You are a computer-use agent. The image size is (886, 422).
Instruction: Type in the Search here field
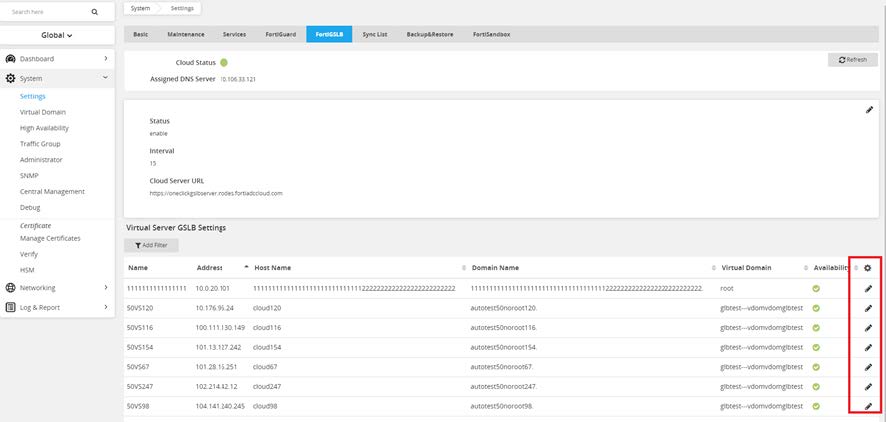tap(45, 12)
